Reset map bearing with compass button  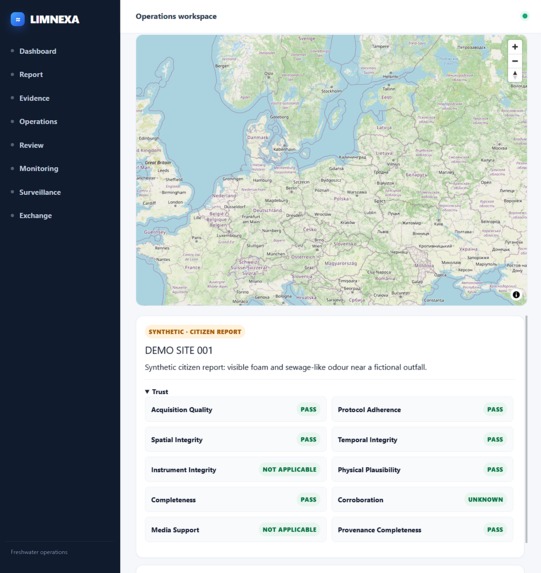pos(515,75)
